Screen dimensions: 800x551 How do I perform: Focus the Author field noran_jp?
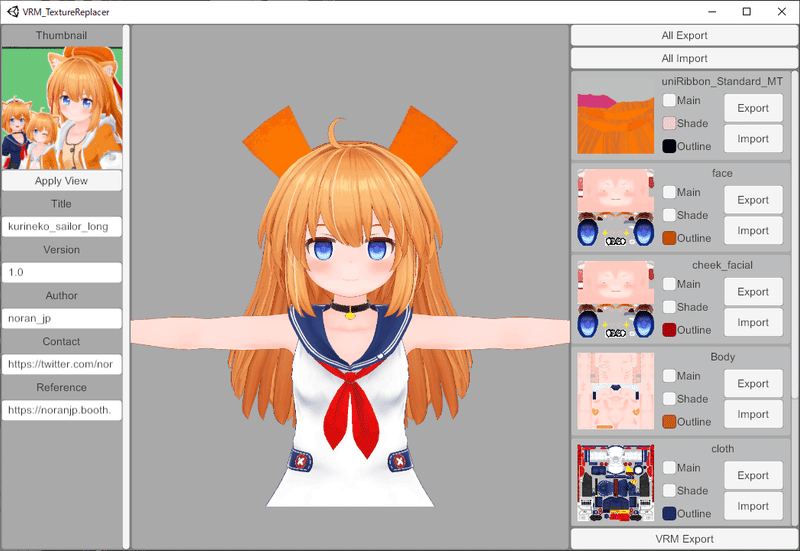point(62,318)
